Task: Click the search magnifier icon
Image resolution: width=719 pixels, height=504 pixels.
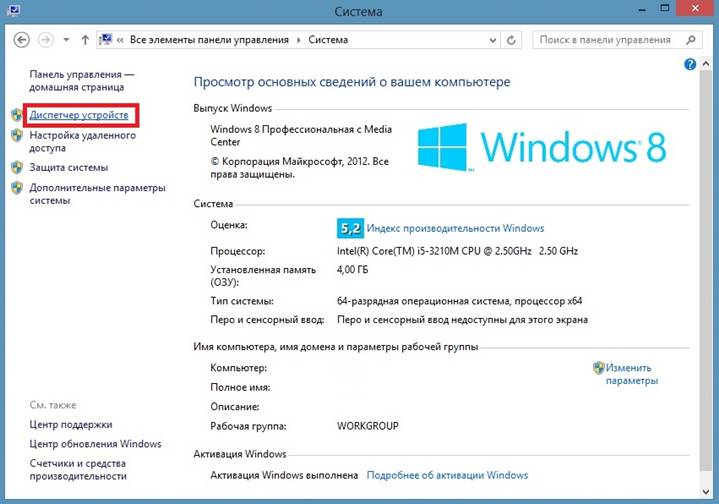Action: (x=691, y=40)
